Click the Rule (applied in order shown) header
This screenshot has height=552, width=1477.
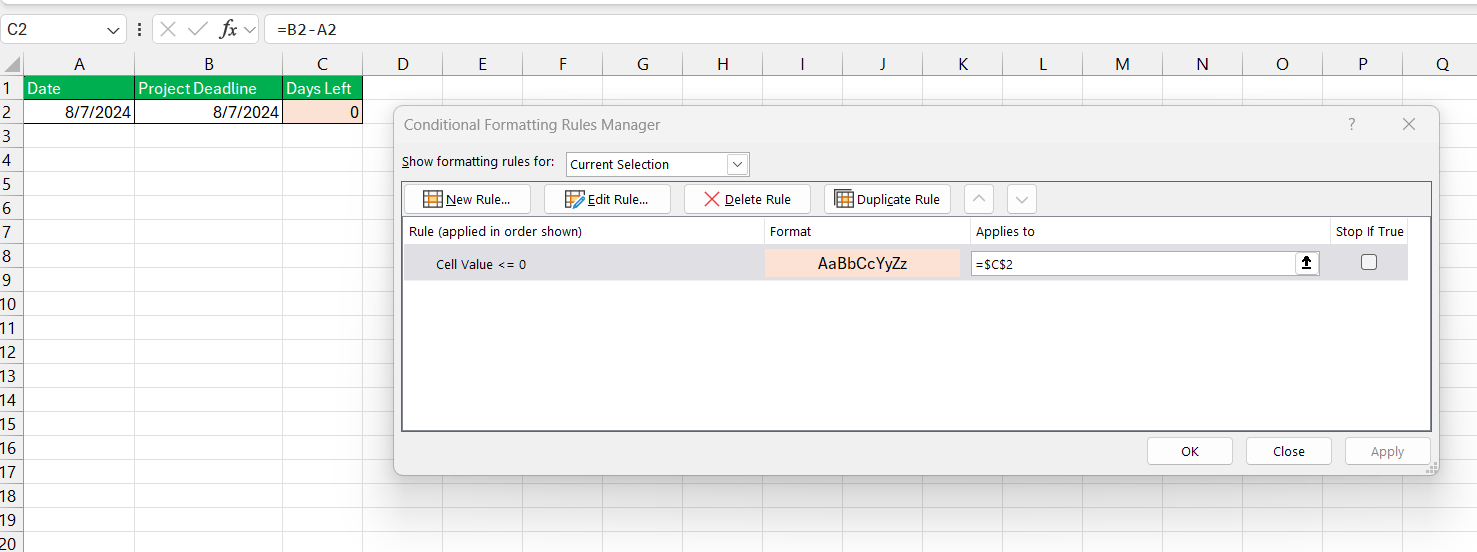point(584,231)
